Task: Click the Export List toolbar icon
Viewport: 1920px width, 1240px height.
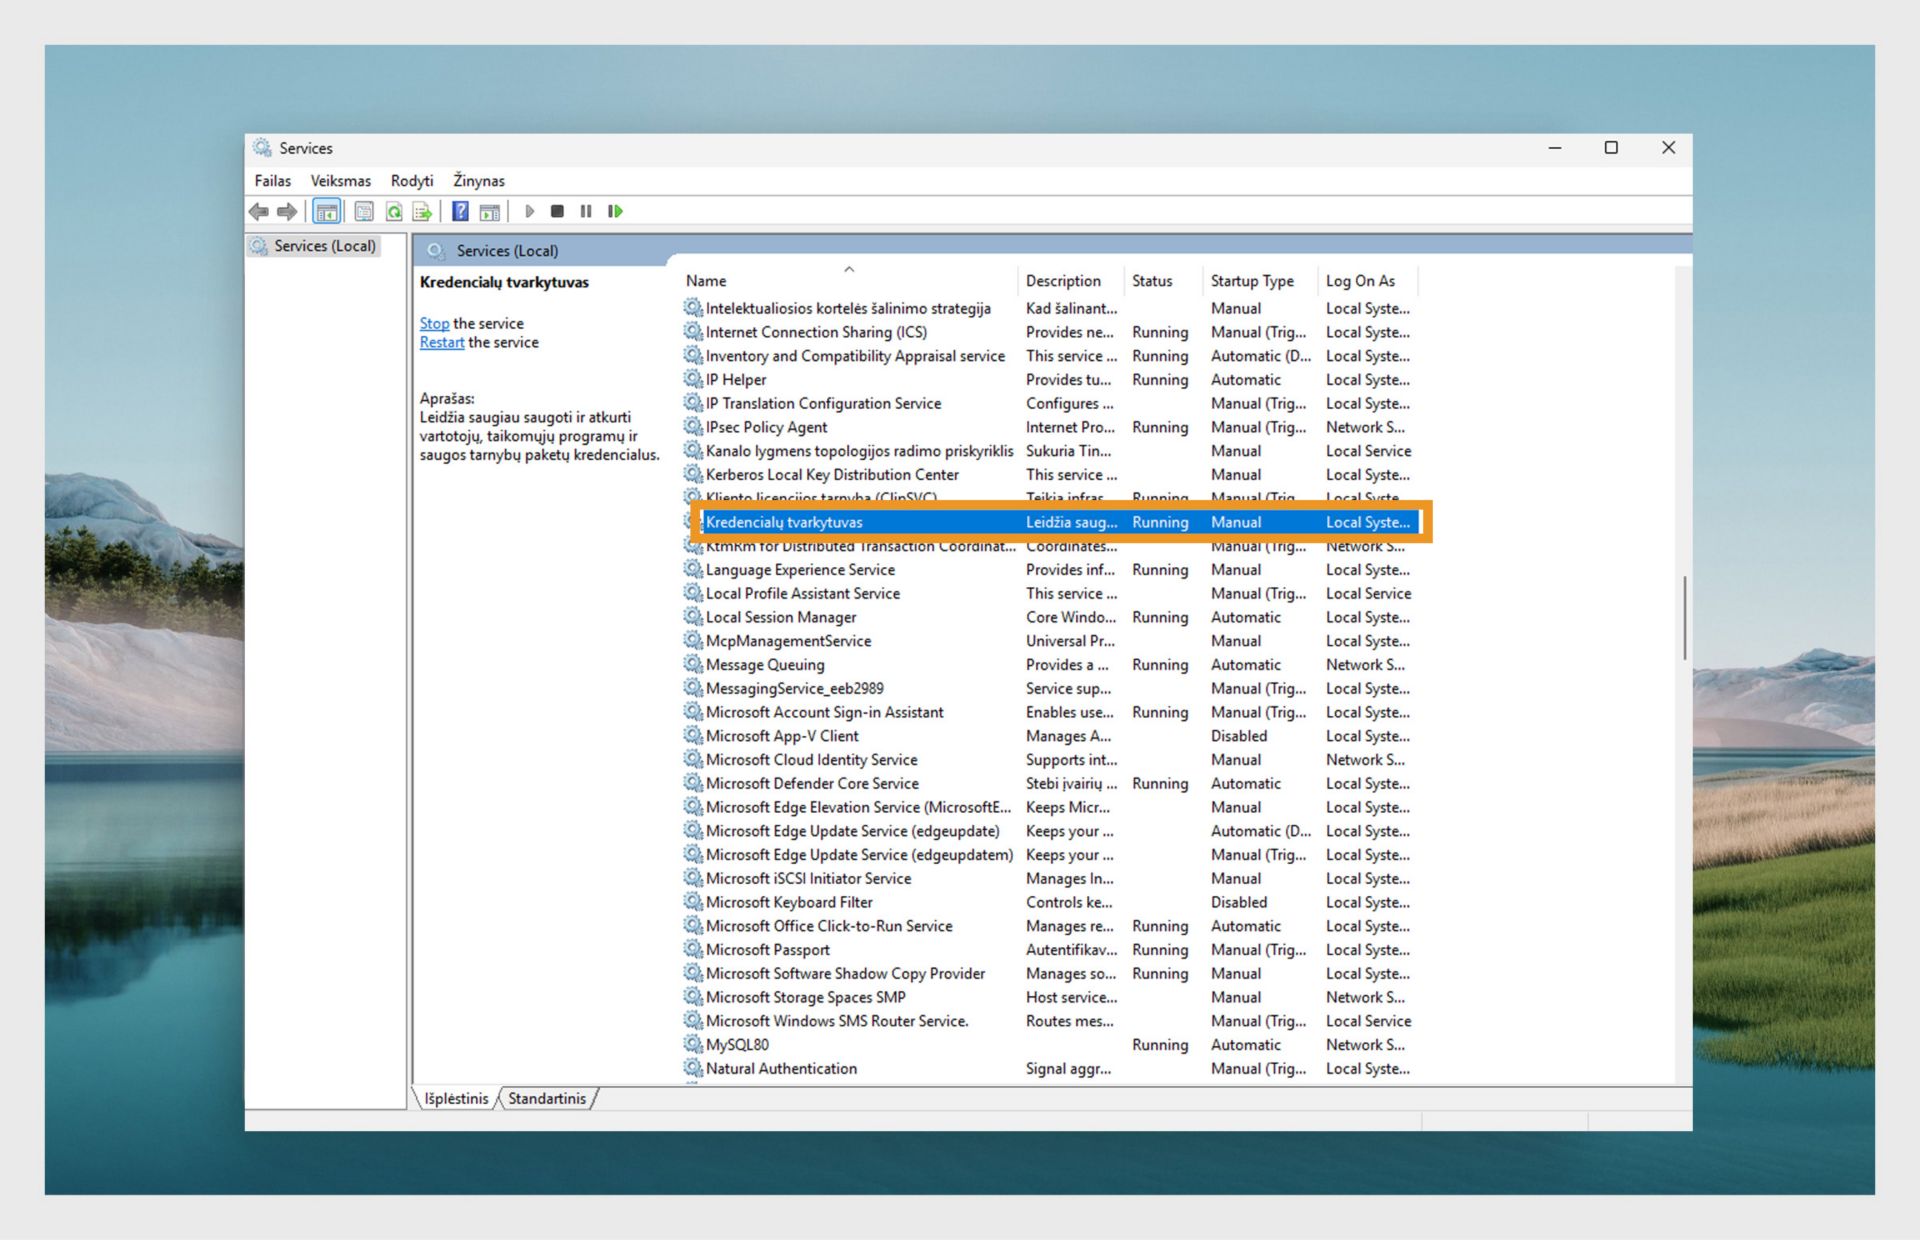Action: (422, 211)
